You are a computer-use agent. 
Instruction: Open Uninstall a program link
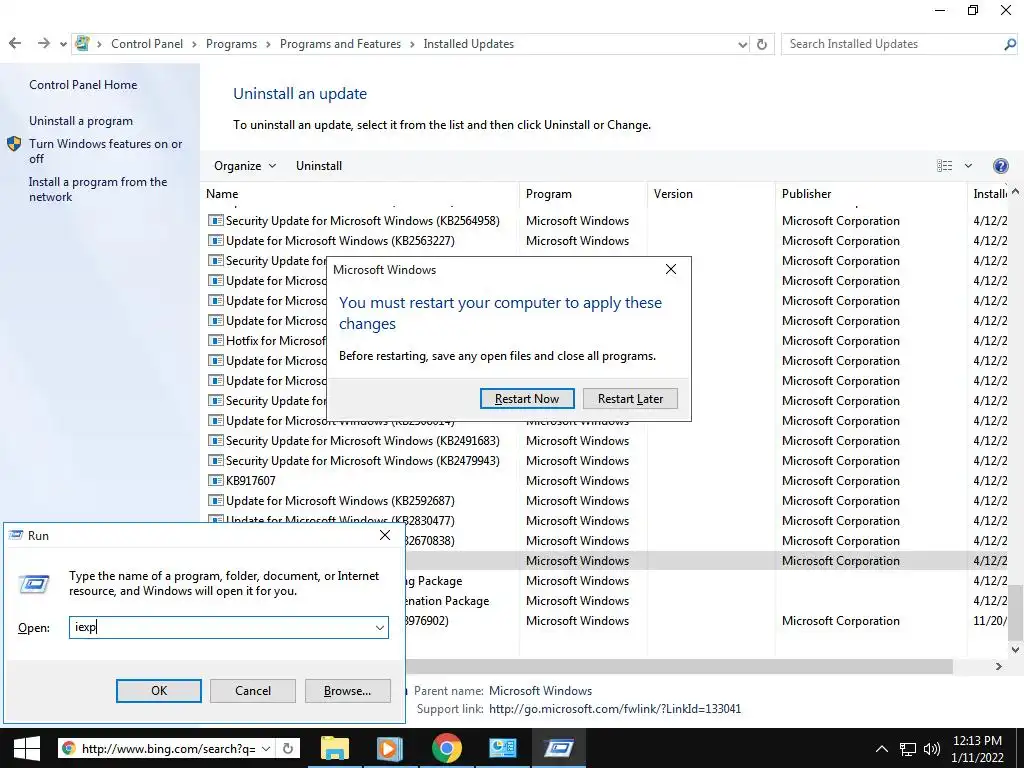[81, 121]
